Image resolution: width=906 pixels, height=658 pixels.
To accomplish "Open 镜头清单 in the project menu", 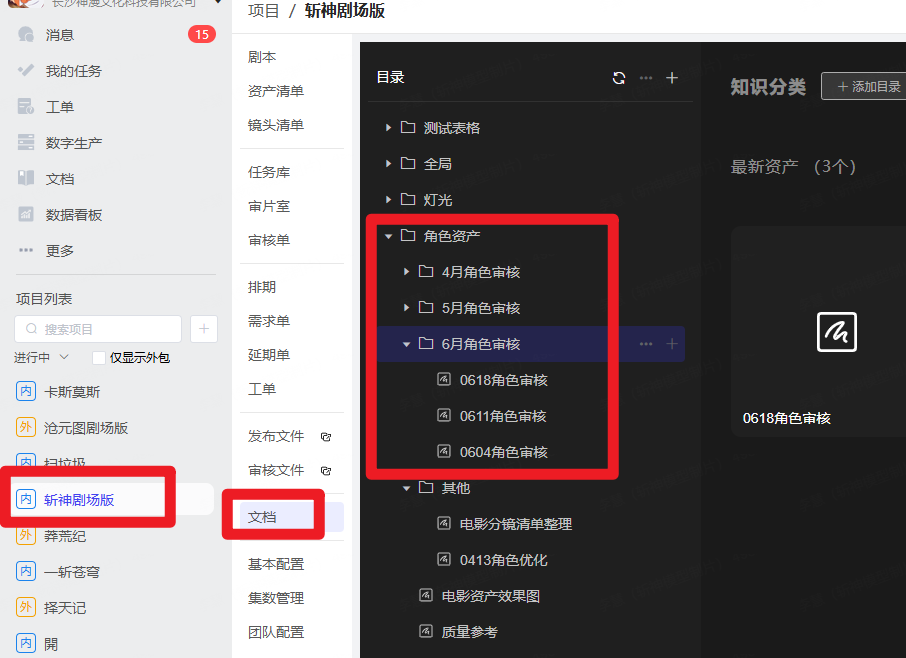I will click(x=276, y=125).
